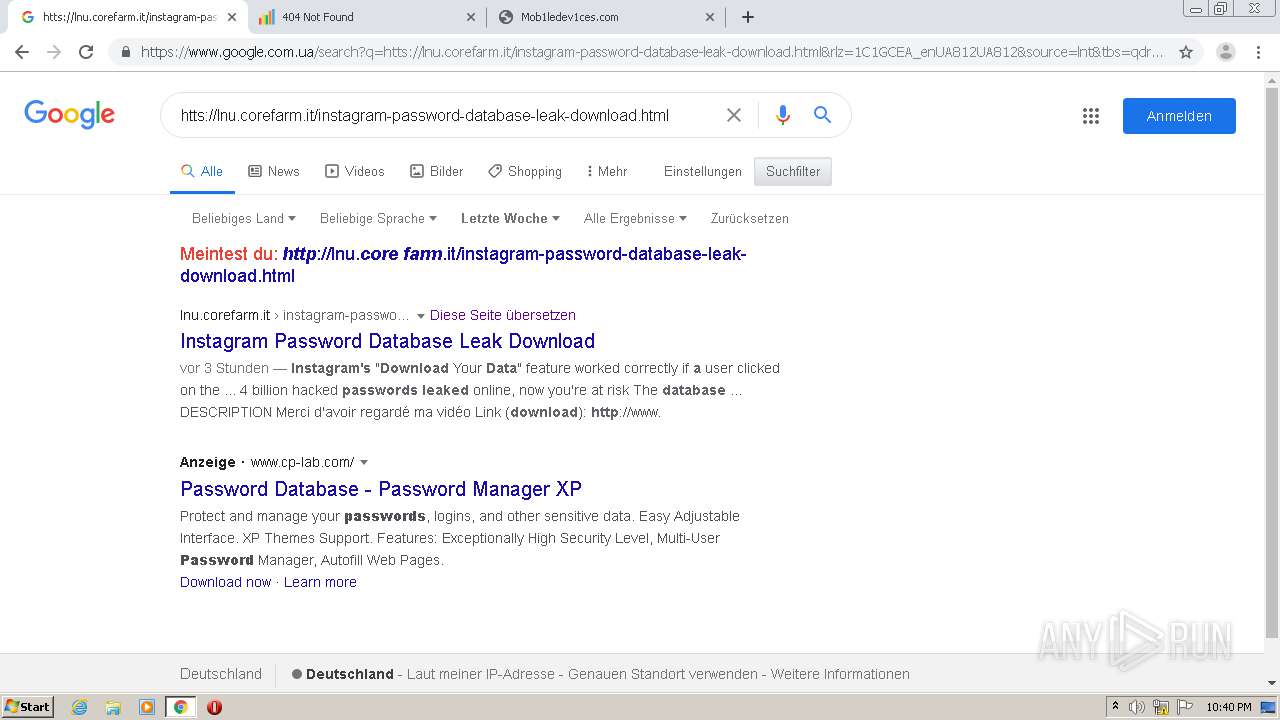This screenshot has height=720, width=1280.
Task: Reload the page with the refresh icon
Action: (86, 52)
